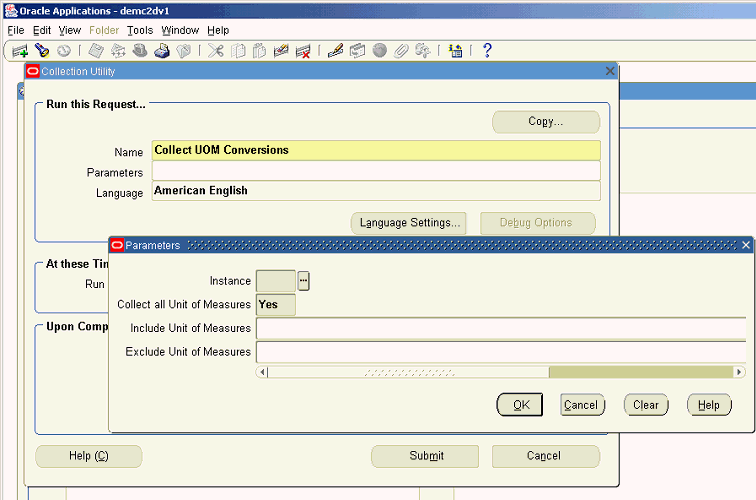Click the horizontal scrollbar thumb in Parameters
Viewport: 756px width, 500px height.
coord(408,372)
